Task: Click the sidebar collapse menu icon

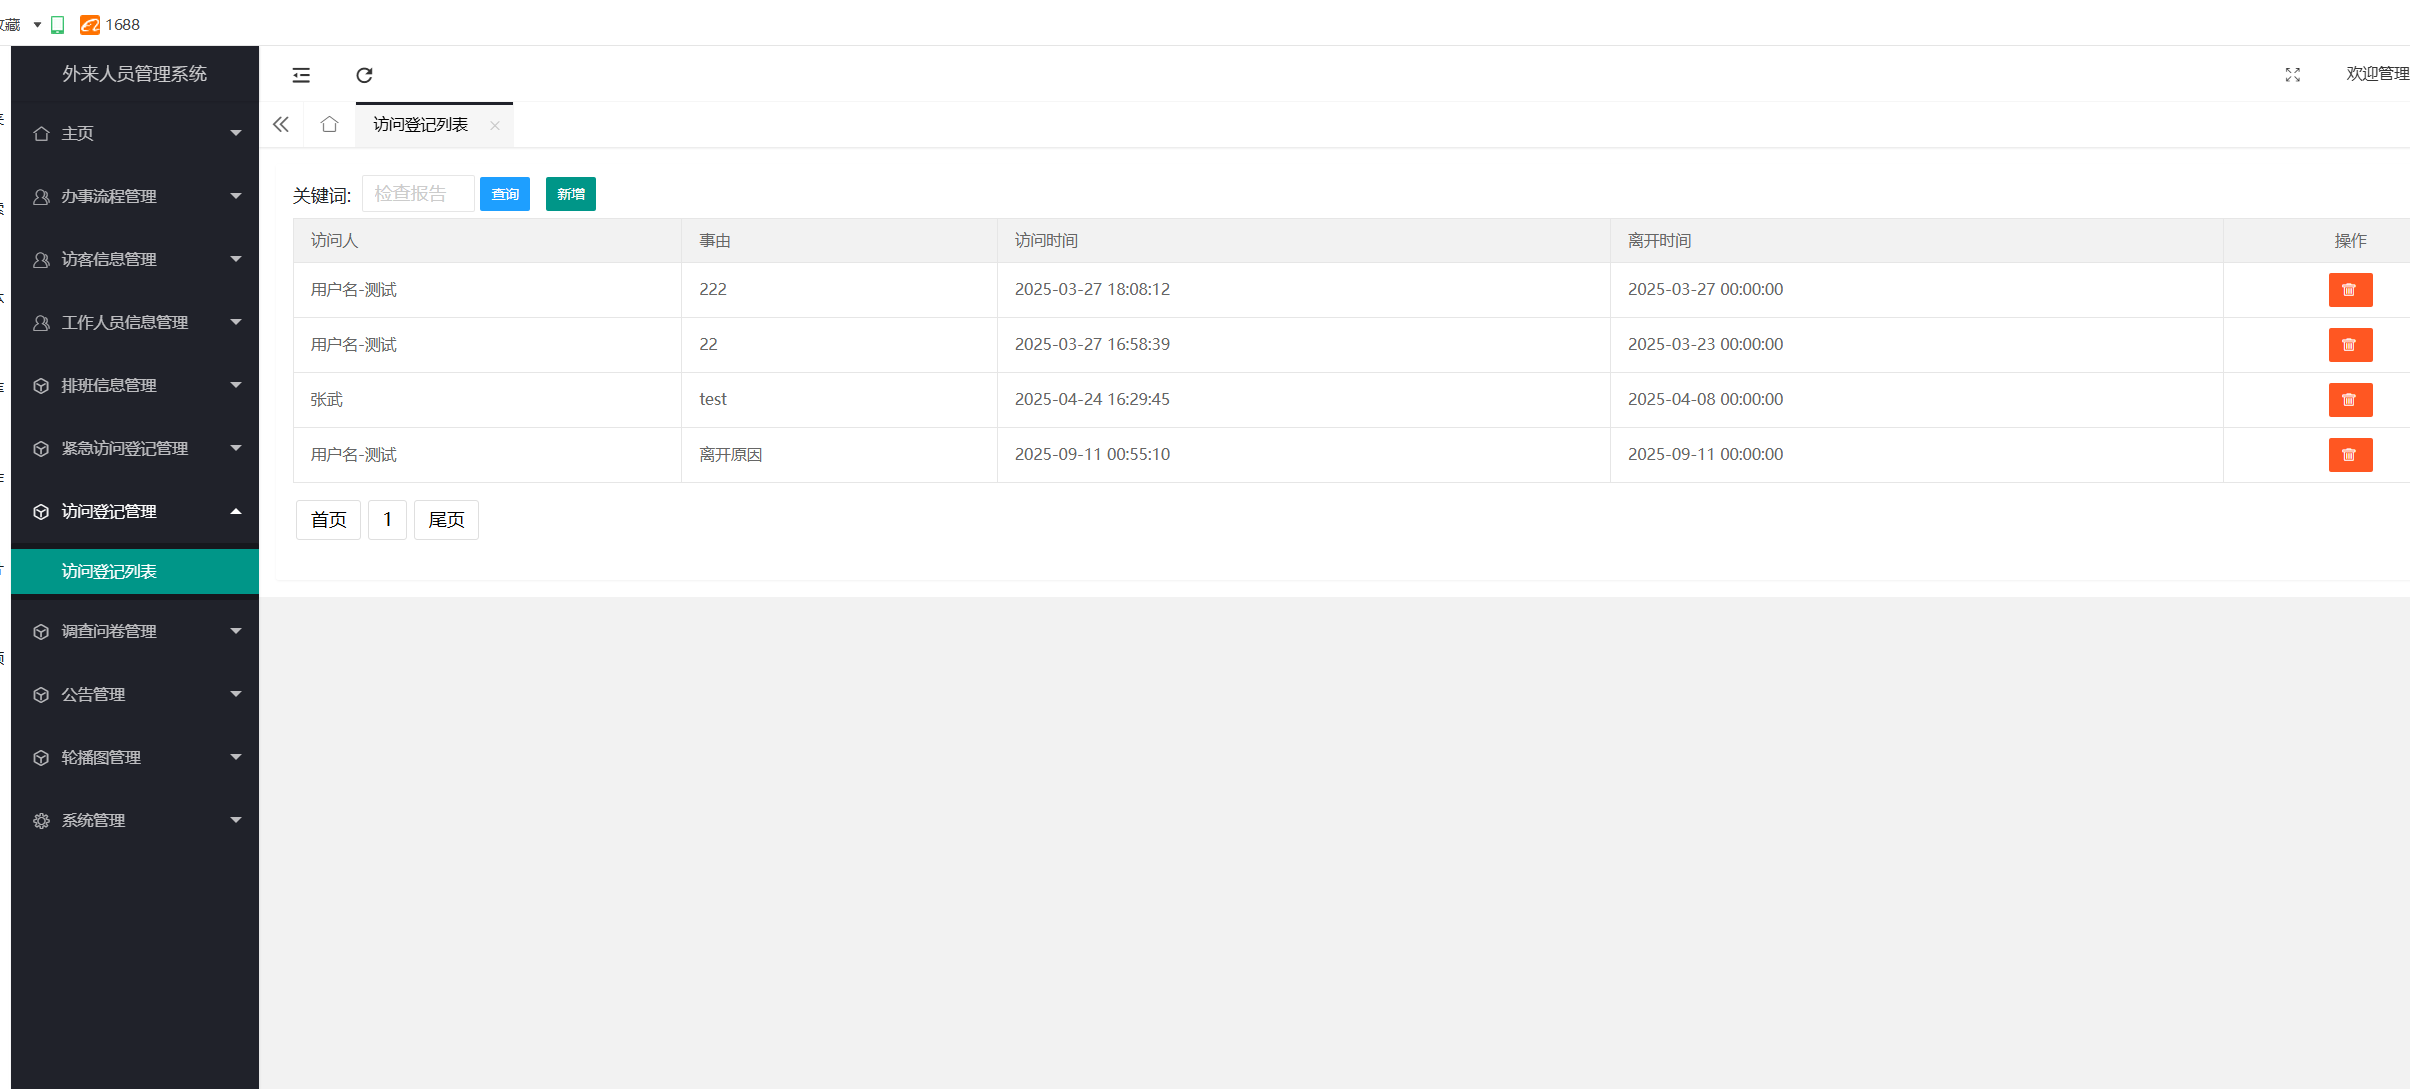Action: 301,75
